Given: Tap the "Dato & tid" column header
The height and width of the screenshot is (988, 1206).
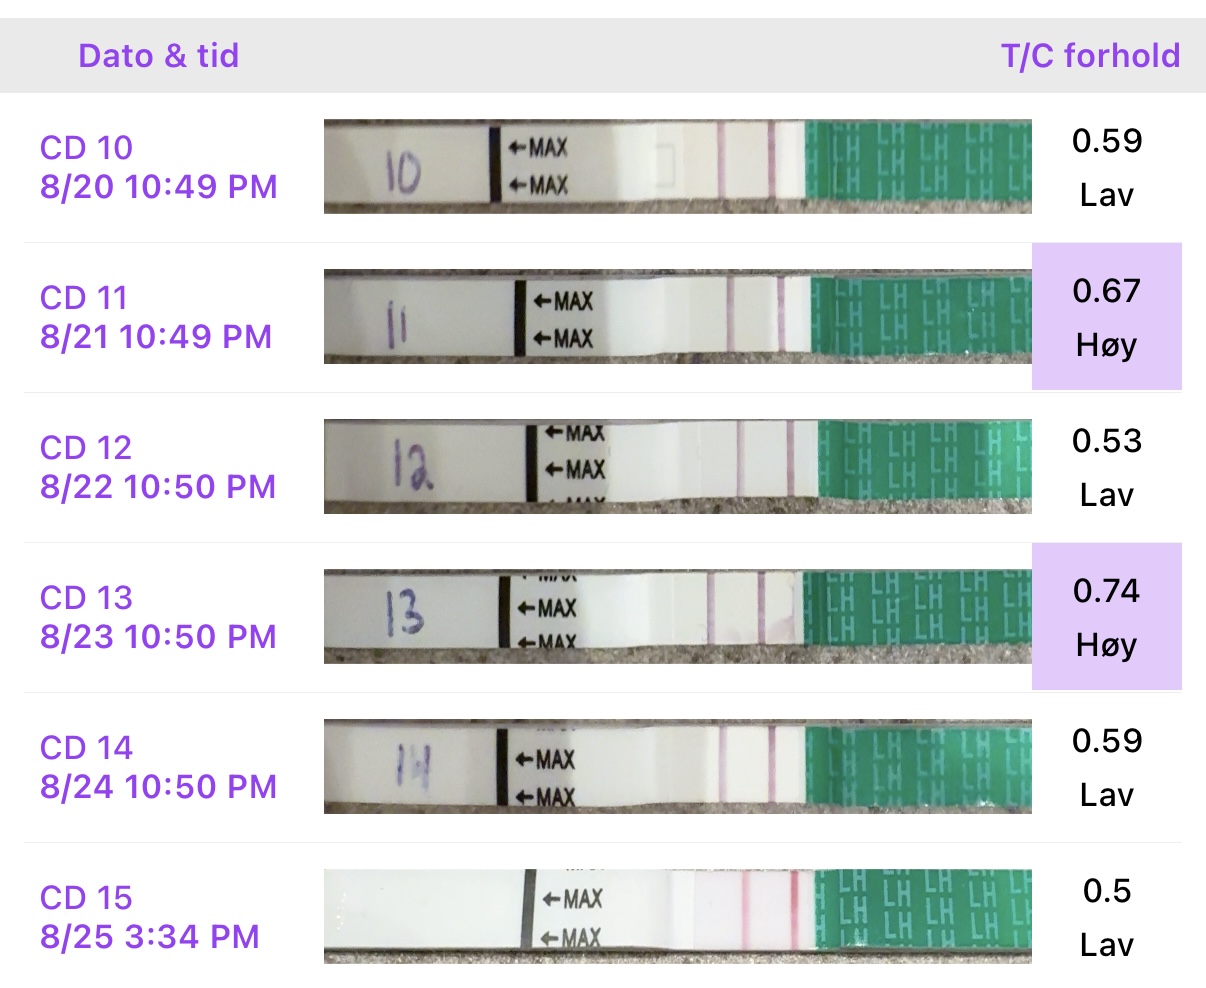Looking at the screenshot, I should point(158,55).
